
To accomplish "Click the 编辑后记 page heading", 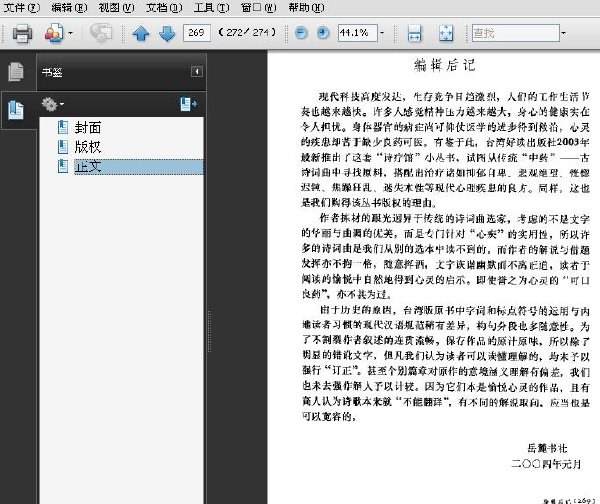I will [x=445, y=65].
